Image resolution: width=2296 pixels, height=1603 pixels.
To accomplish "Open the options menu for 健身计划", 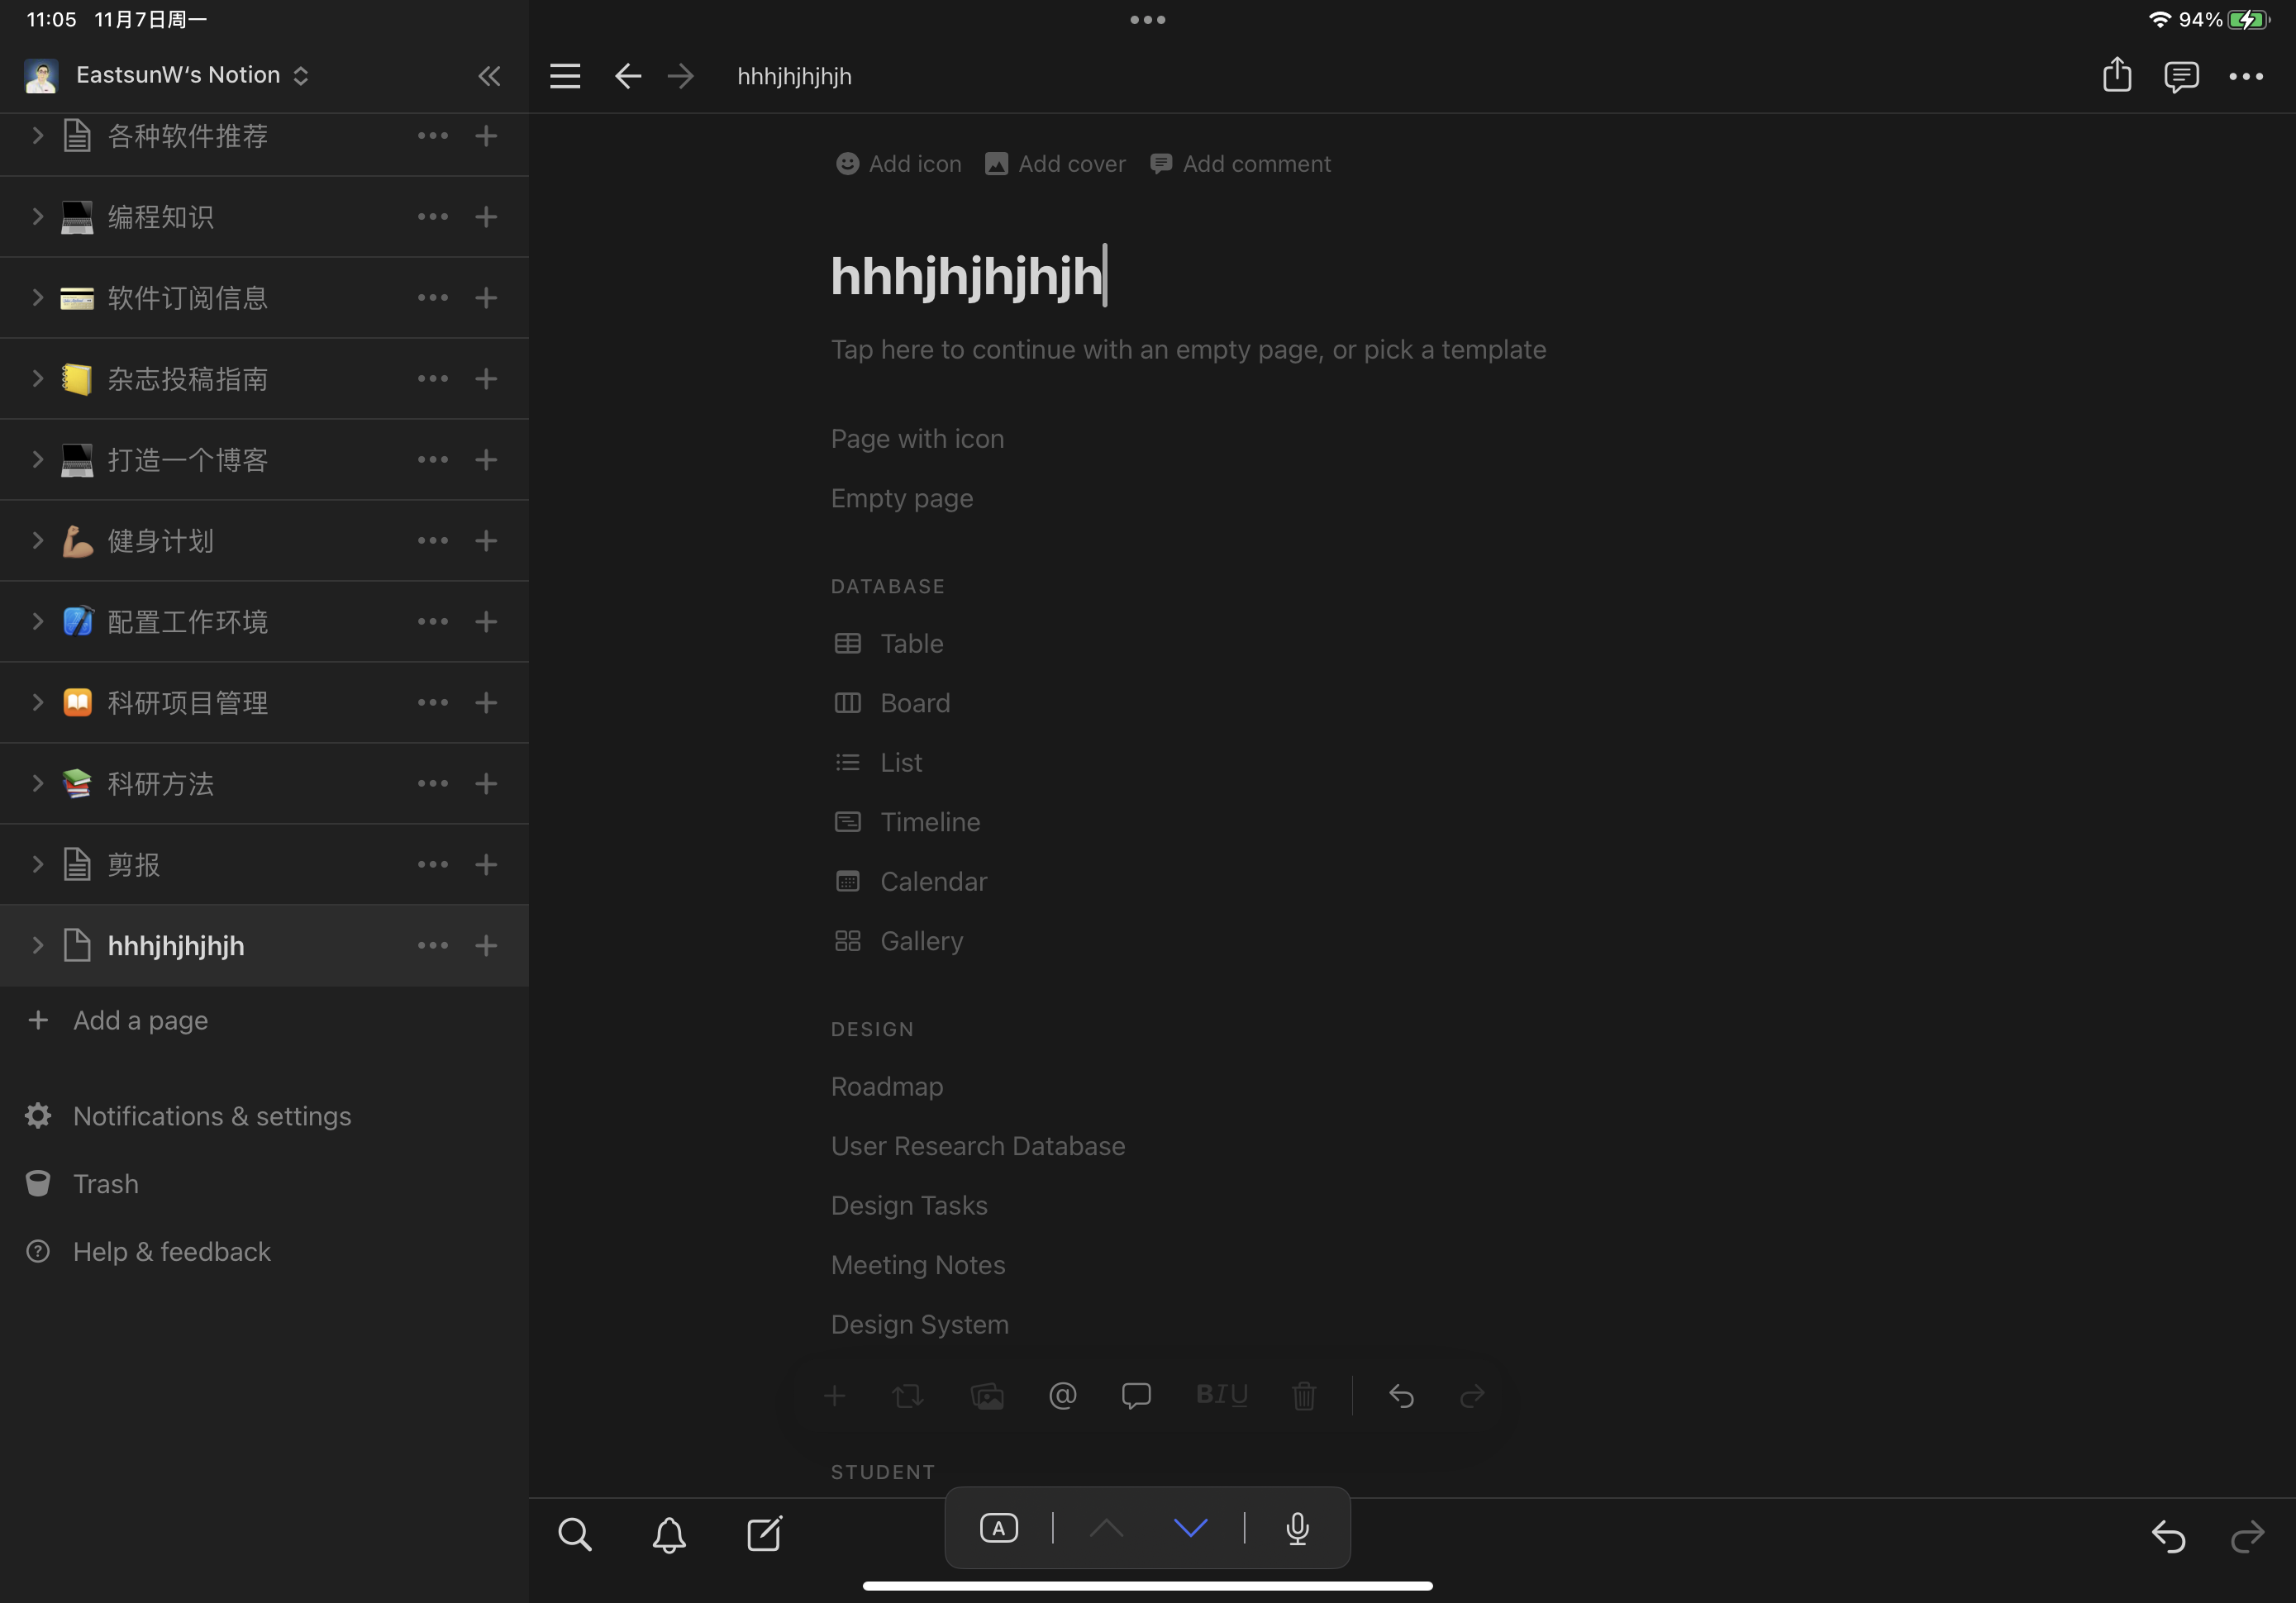I will pos(432,540).
